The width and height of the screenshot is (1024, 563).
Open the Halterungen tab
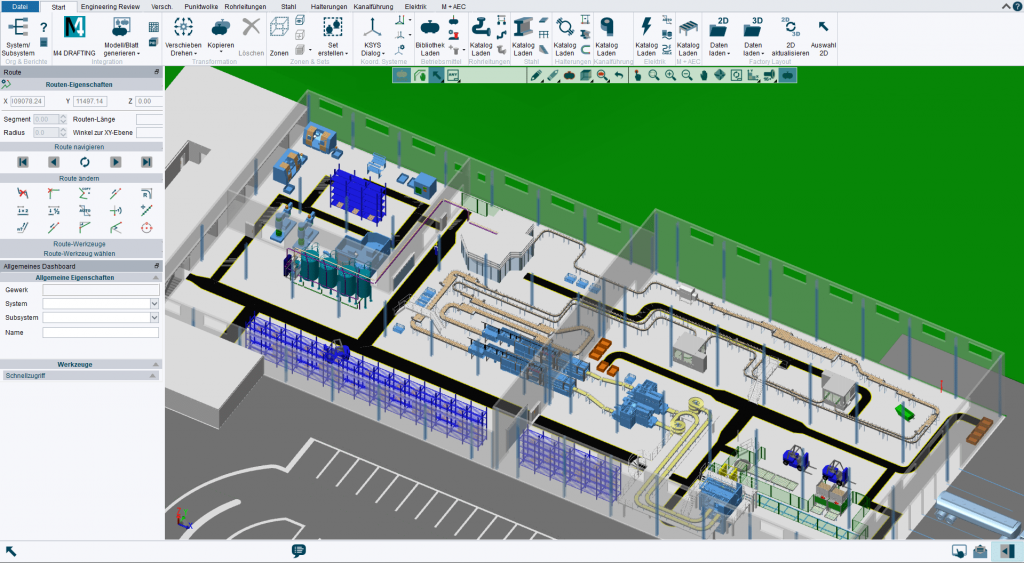328,7
